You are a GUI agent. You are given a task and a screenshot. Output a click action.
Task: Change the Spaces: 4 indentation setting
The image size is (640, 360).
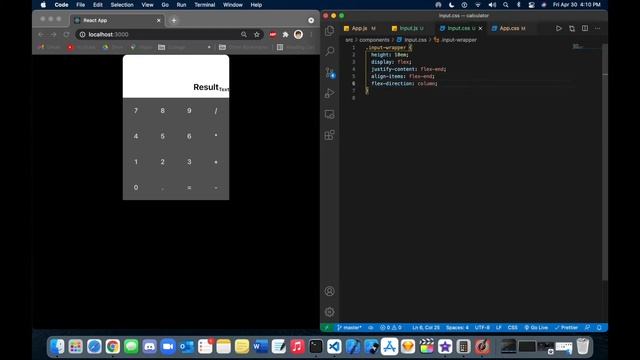(457, 327)
